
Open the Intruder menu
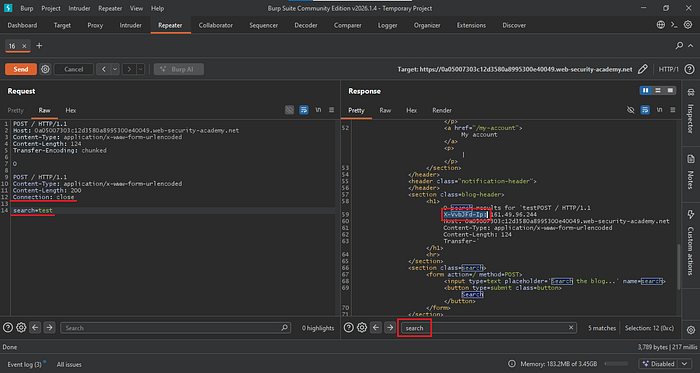[79, 8]
